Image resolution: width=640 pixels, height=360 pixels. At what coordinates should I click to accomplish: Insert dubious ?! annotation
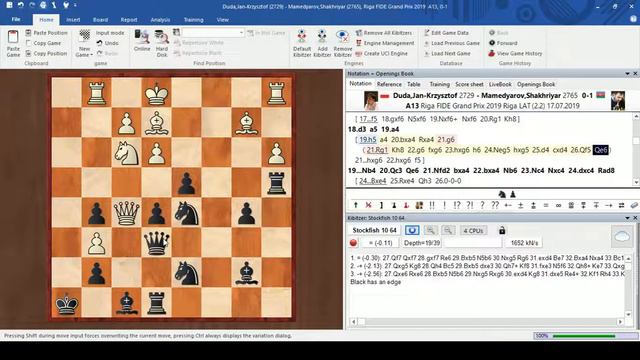coord(470,205)
